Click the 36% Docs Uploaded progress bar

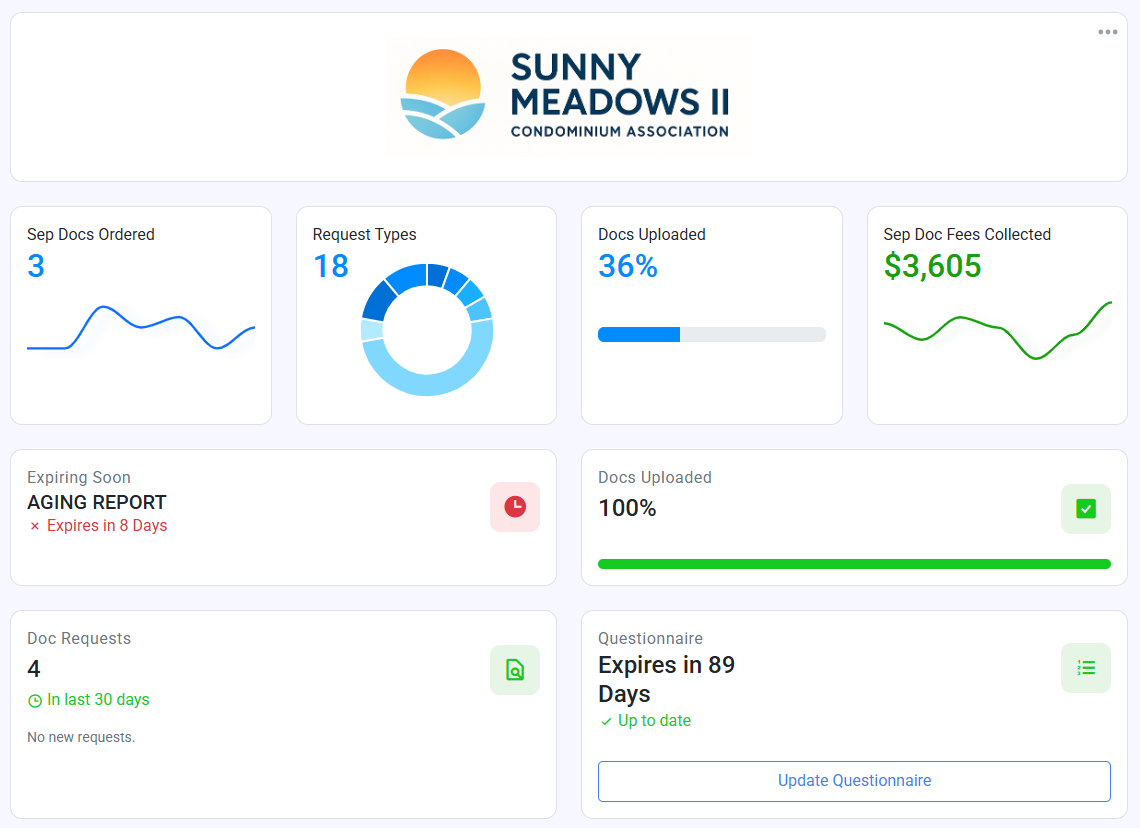(712, 334)
